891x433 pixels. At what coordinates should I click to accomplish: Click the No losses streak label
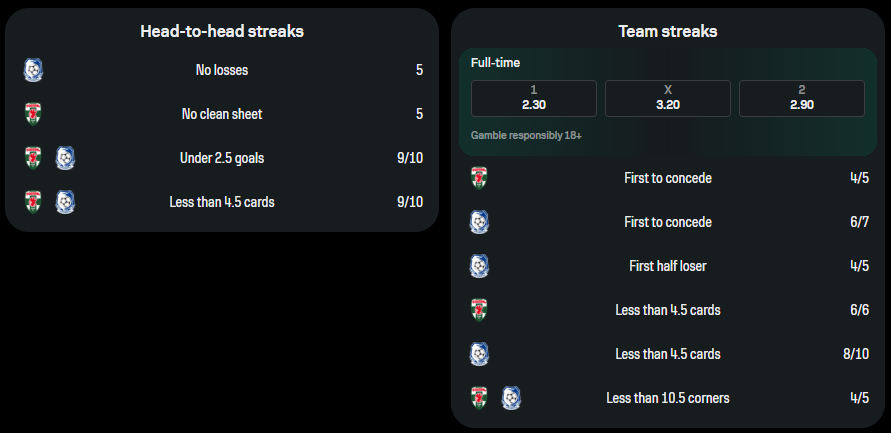click(x=222, y=70)
